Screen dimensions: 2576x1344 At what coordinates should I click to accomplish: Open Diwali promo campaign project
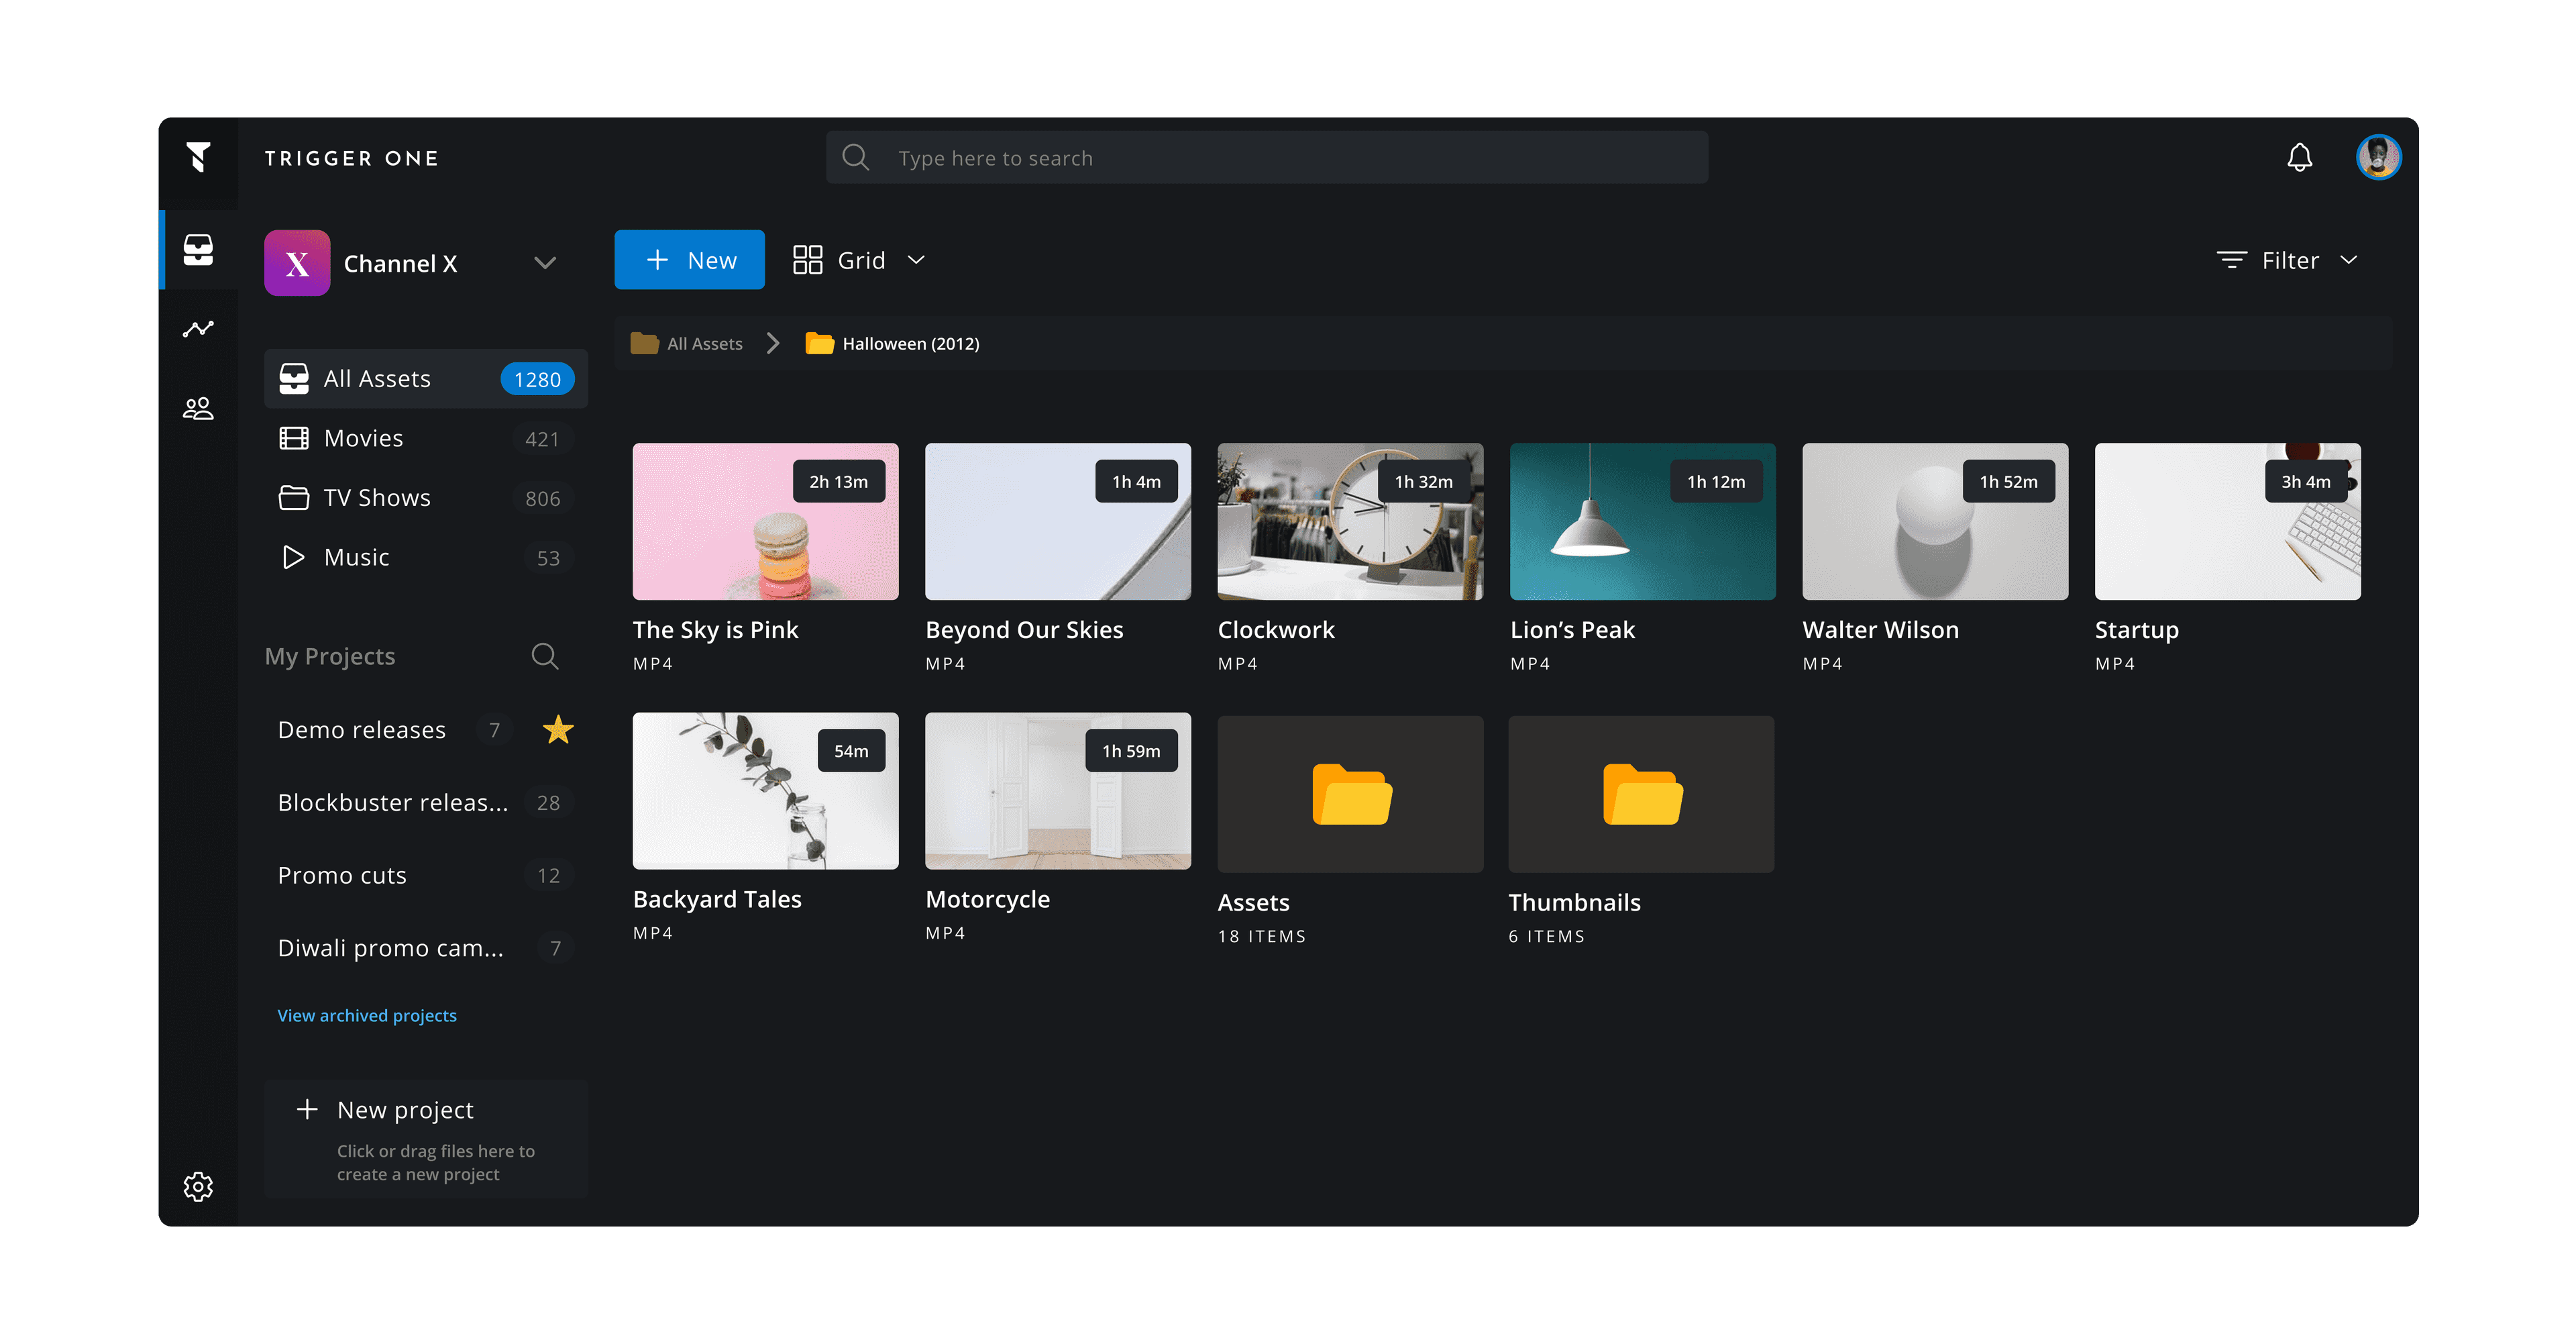pyautogui.click(x=391, y=948)
